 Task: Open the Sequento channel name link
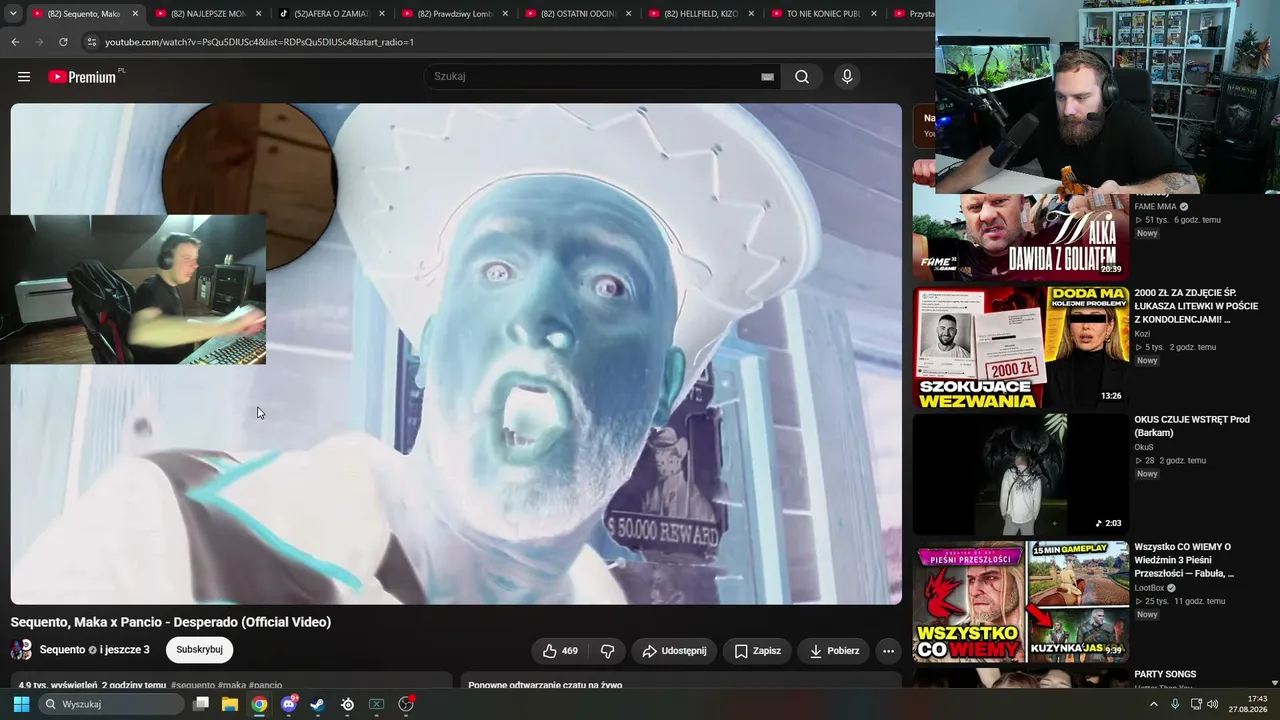point(62,650)
